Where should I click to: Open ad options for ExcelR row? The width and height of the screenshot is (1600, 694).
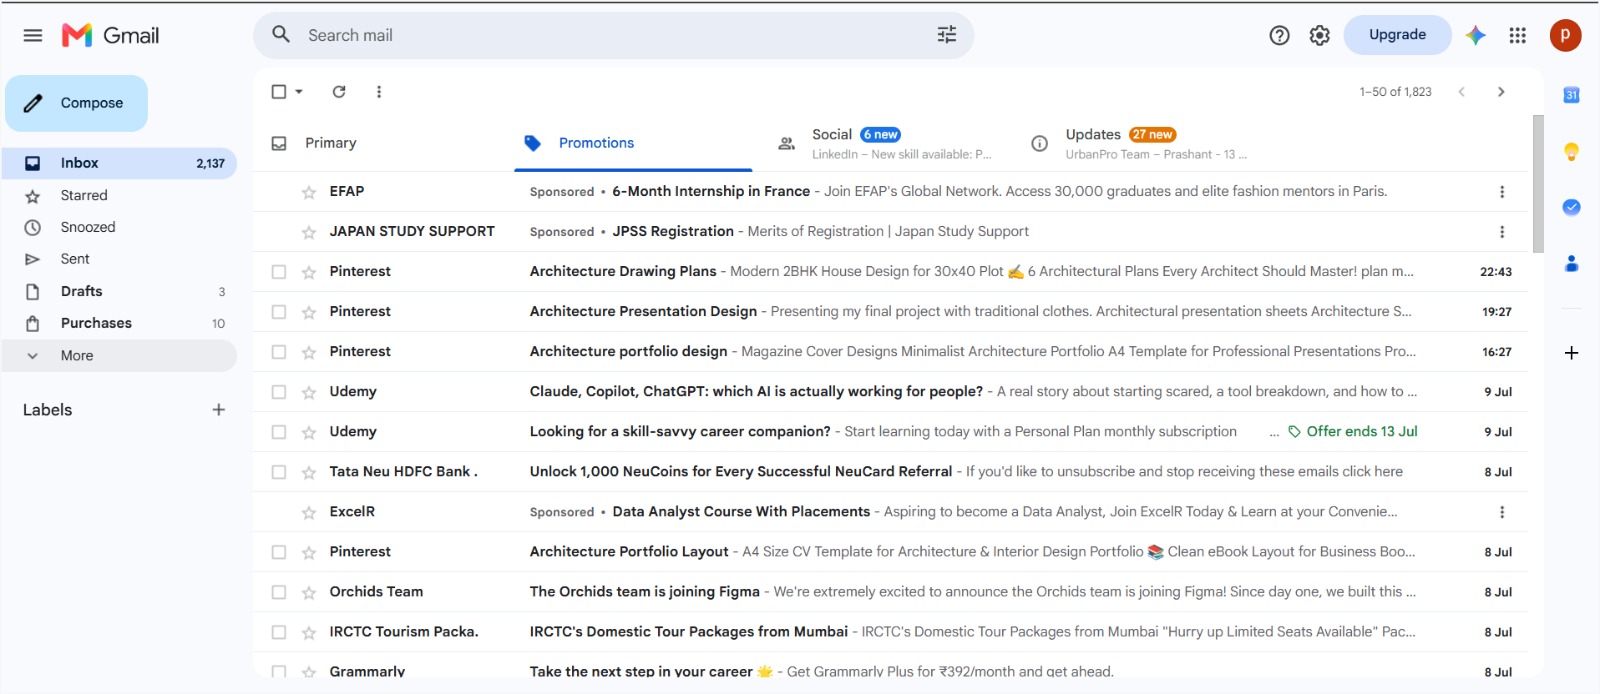(x=1501, y=512)
